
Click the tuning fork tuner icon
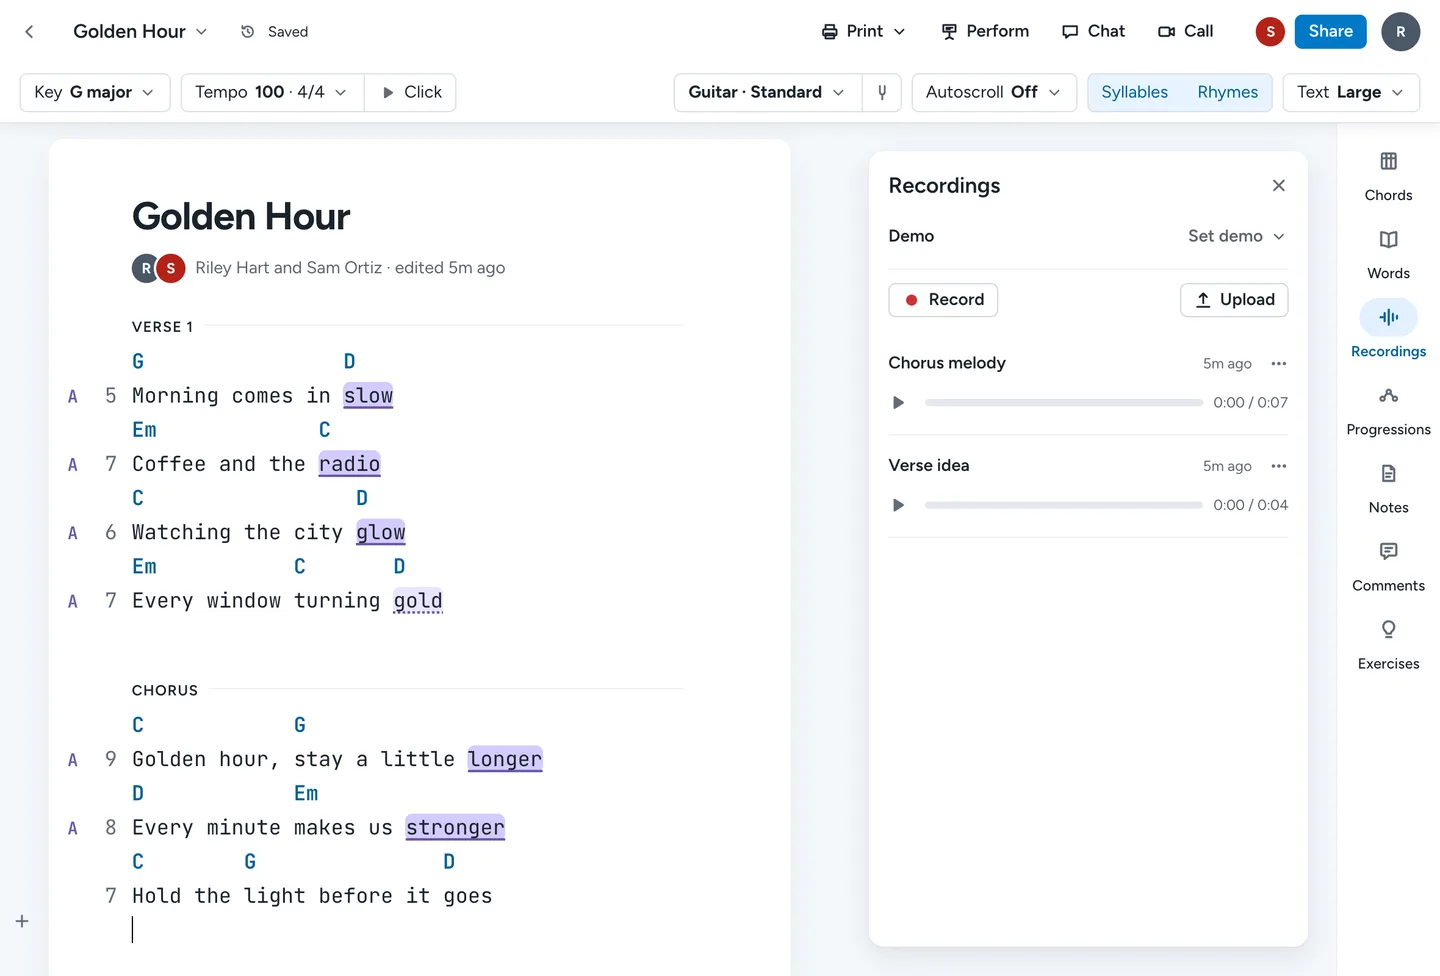coord(882,92)
